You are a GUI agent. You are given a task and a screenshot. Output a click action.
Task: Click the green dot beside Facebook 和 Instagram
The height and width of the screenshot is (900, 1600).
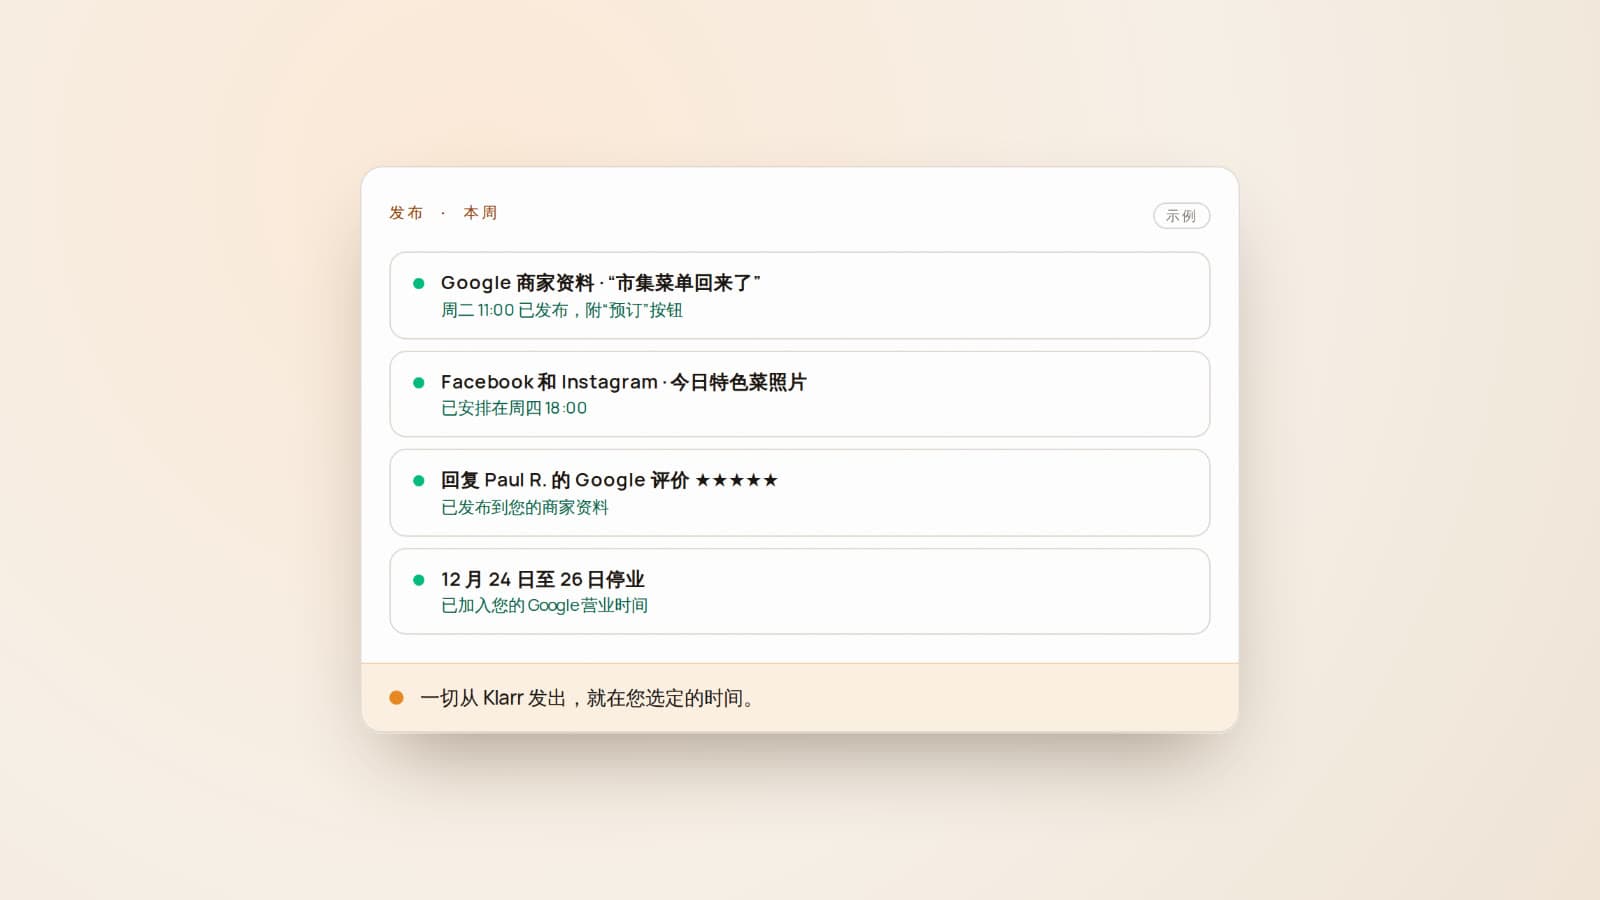click(419, 382)
